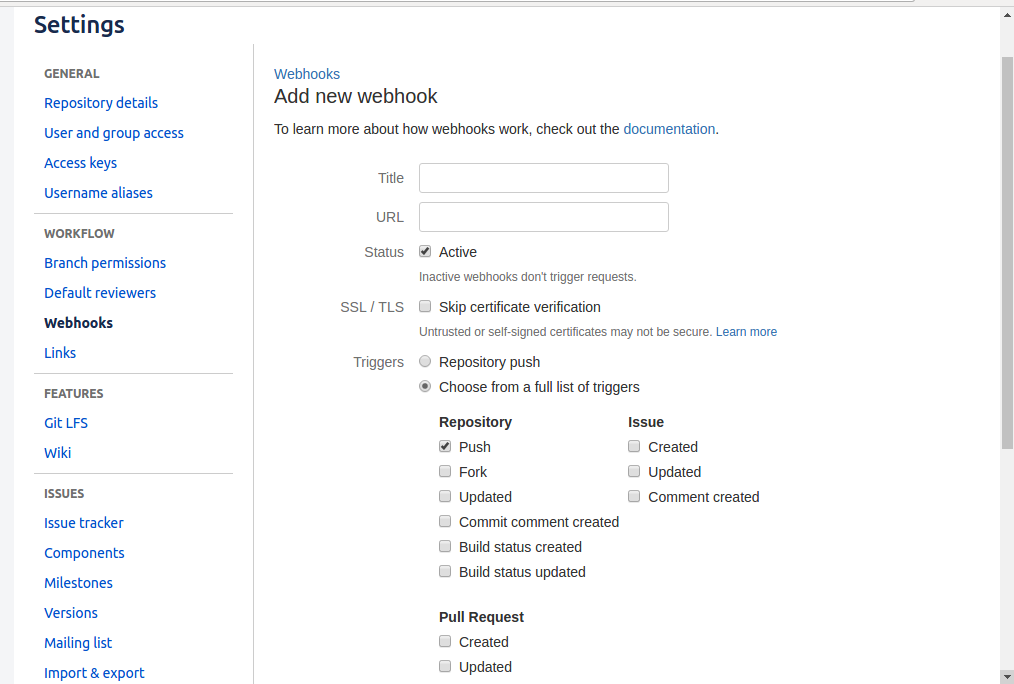Screen dimensions: 1014x684
Task: Open the Webhooks breadcrumb link above the heading
Action: [307, 74]
